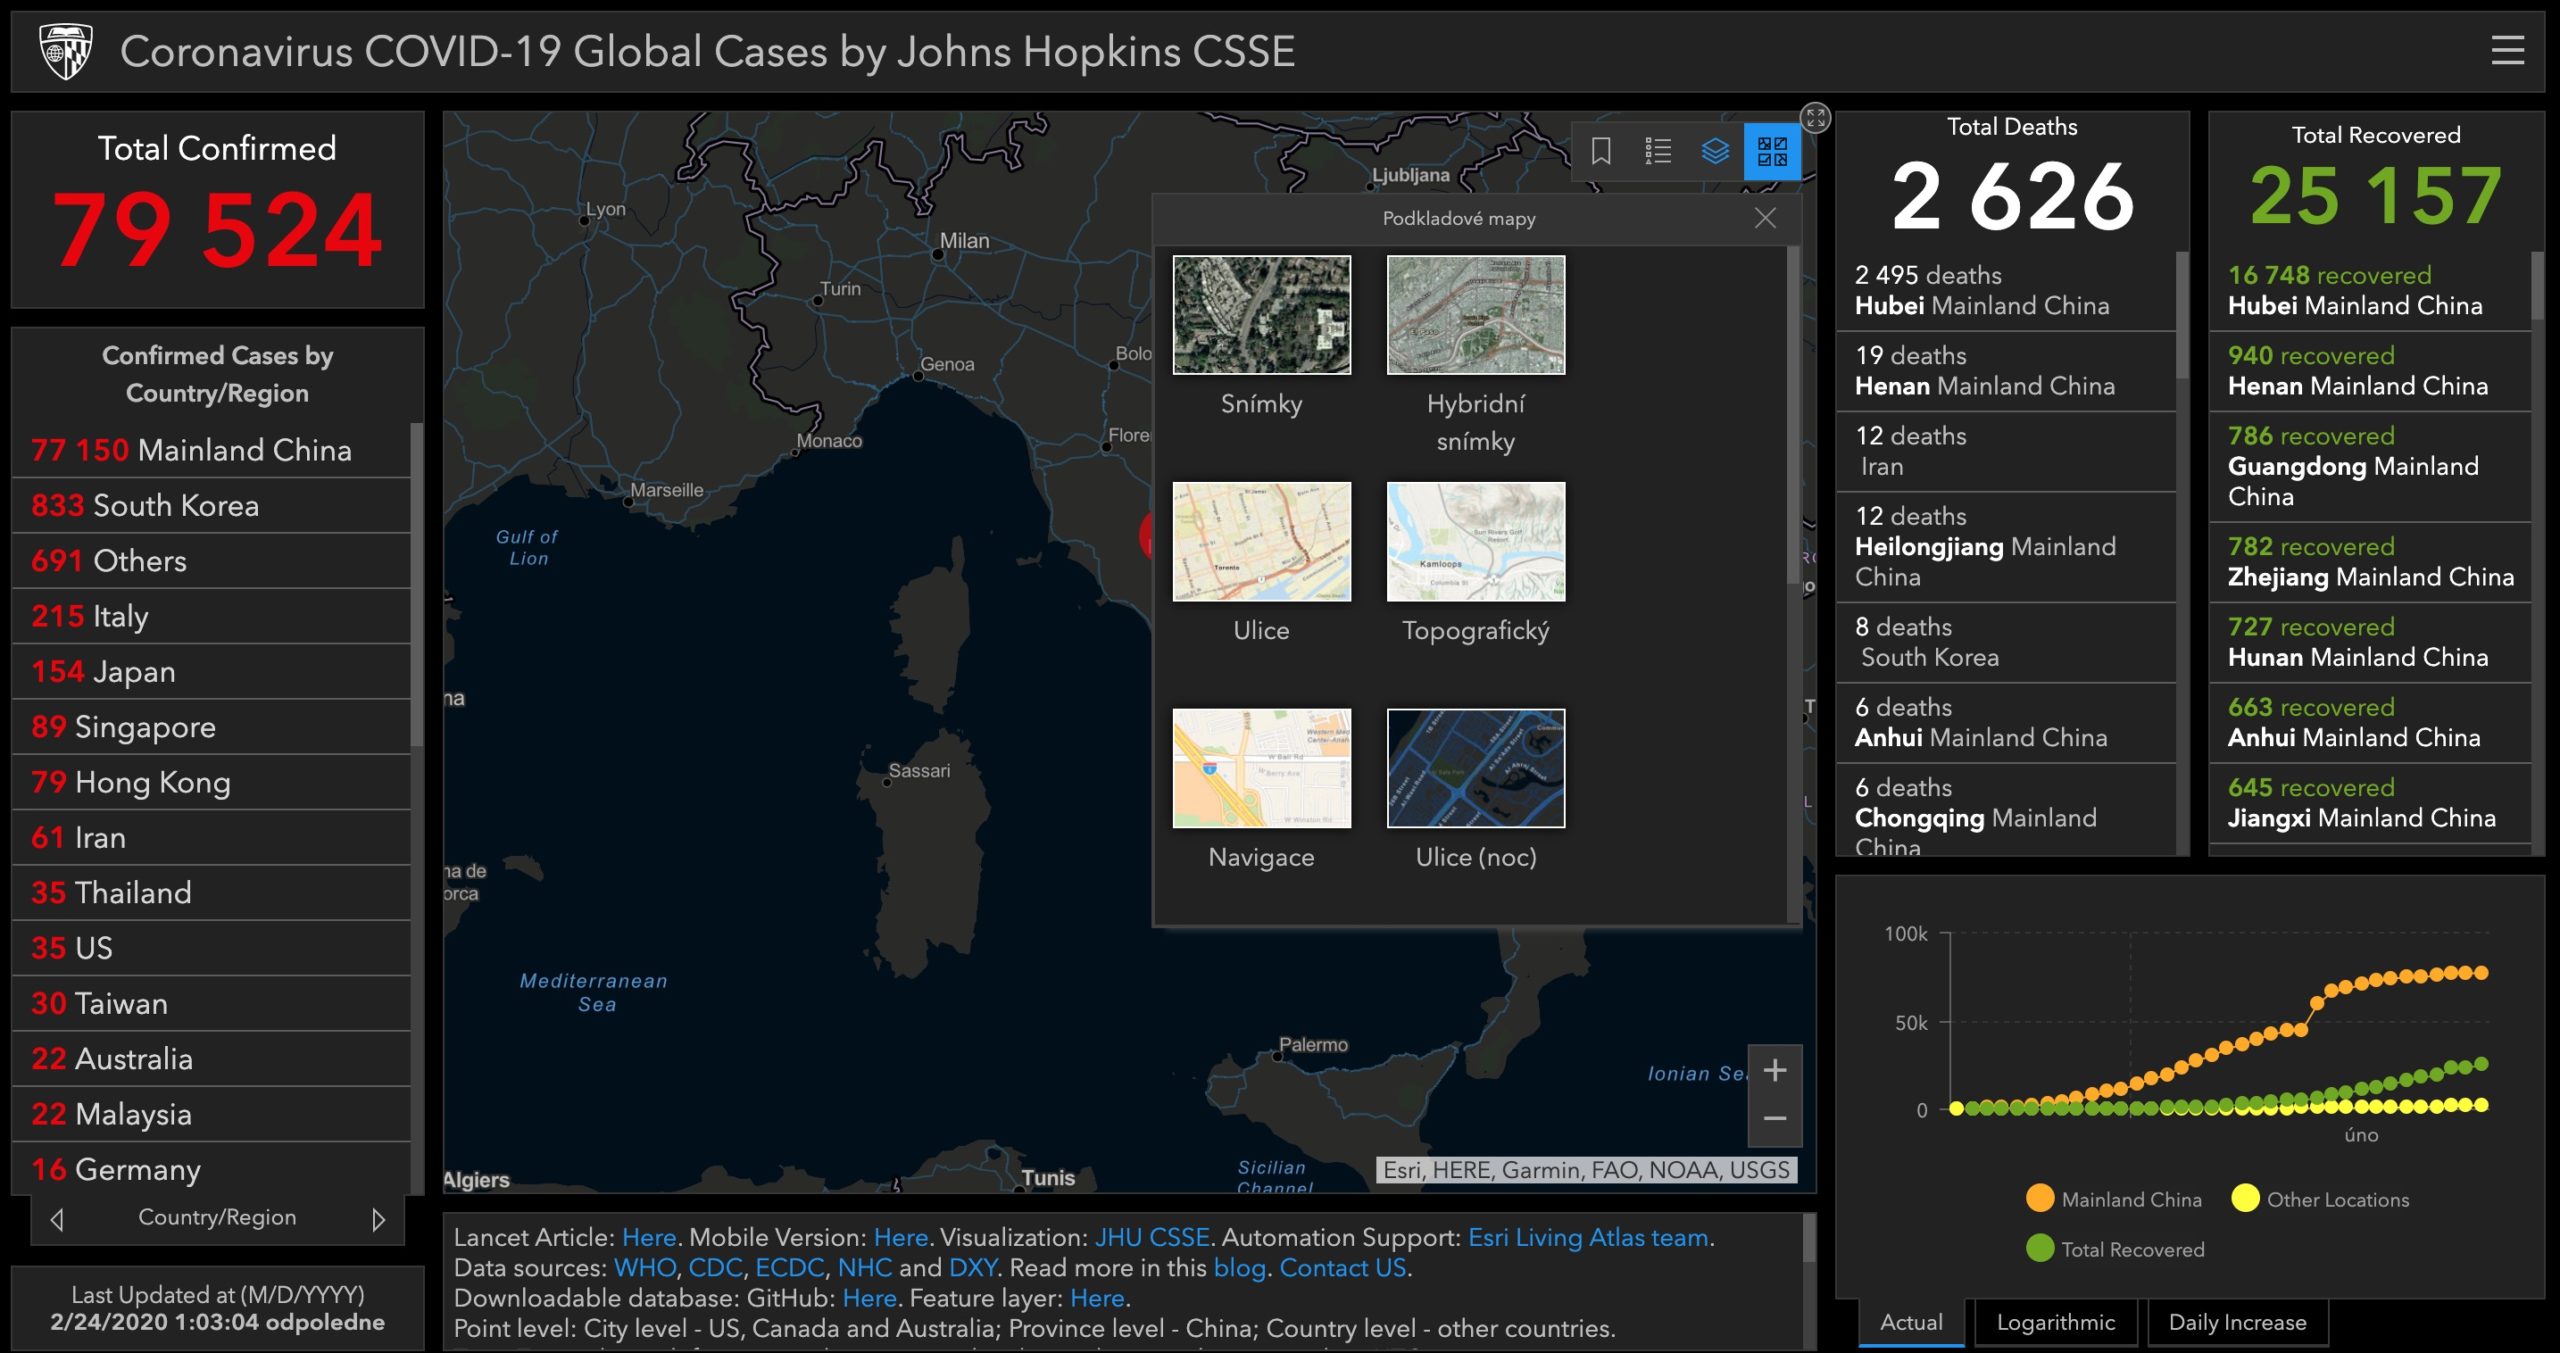Click the Total Deaths list scrollbar

coord(2182,315)
